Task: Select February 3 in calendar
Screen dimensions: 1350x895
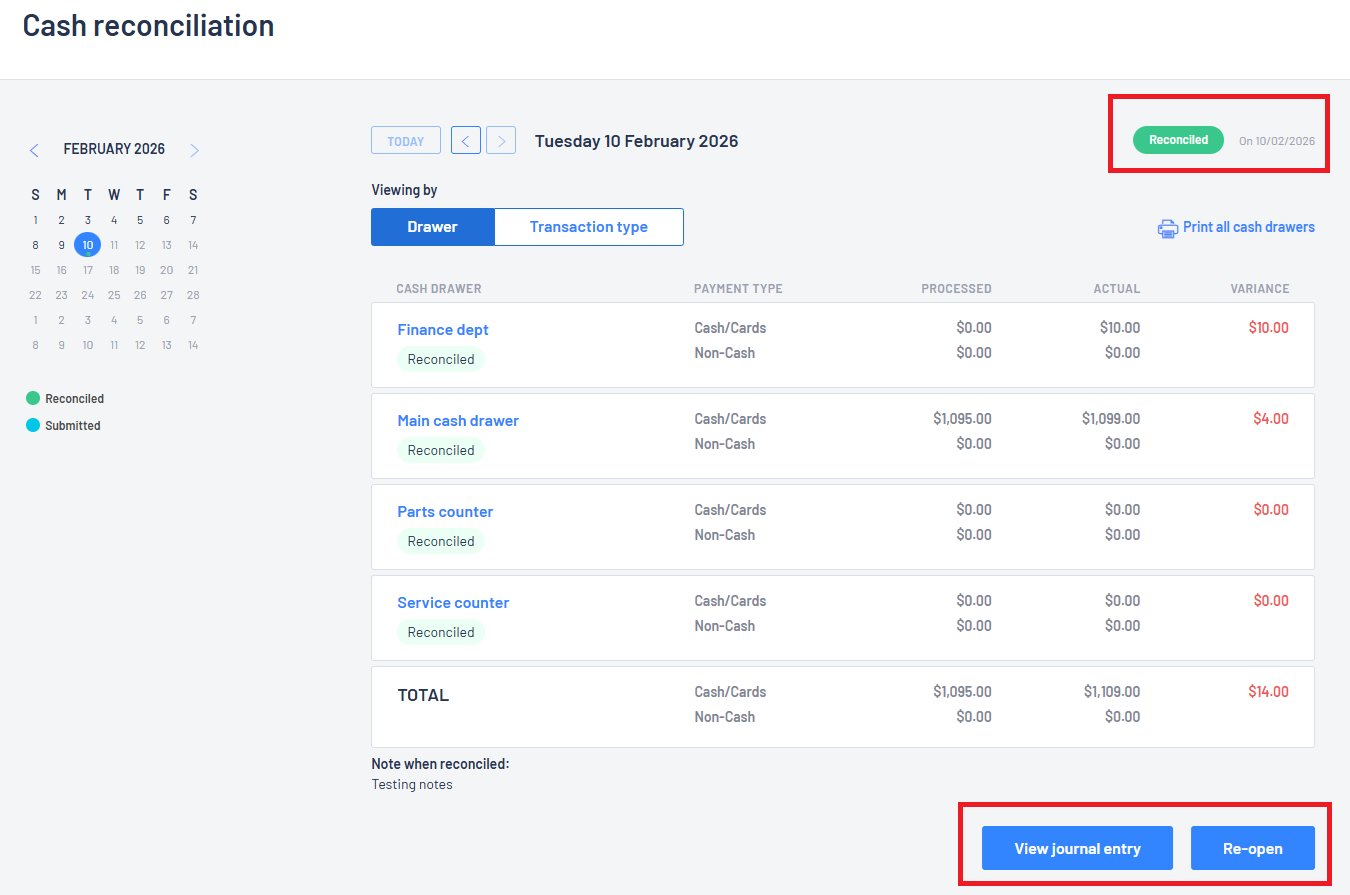Action: (88, 220)
